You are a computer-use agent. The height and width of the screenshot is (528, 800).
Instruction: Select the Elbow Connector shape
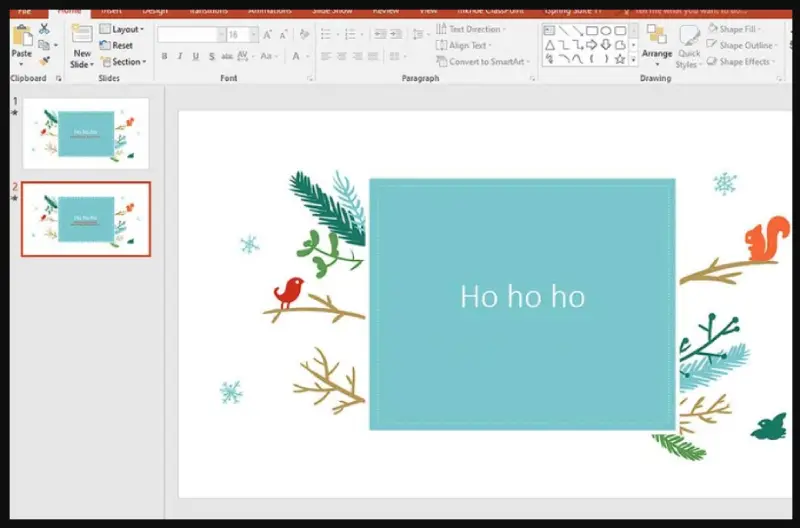click(563, 45)
